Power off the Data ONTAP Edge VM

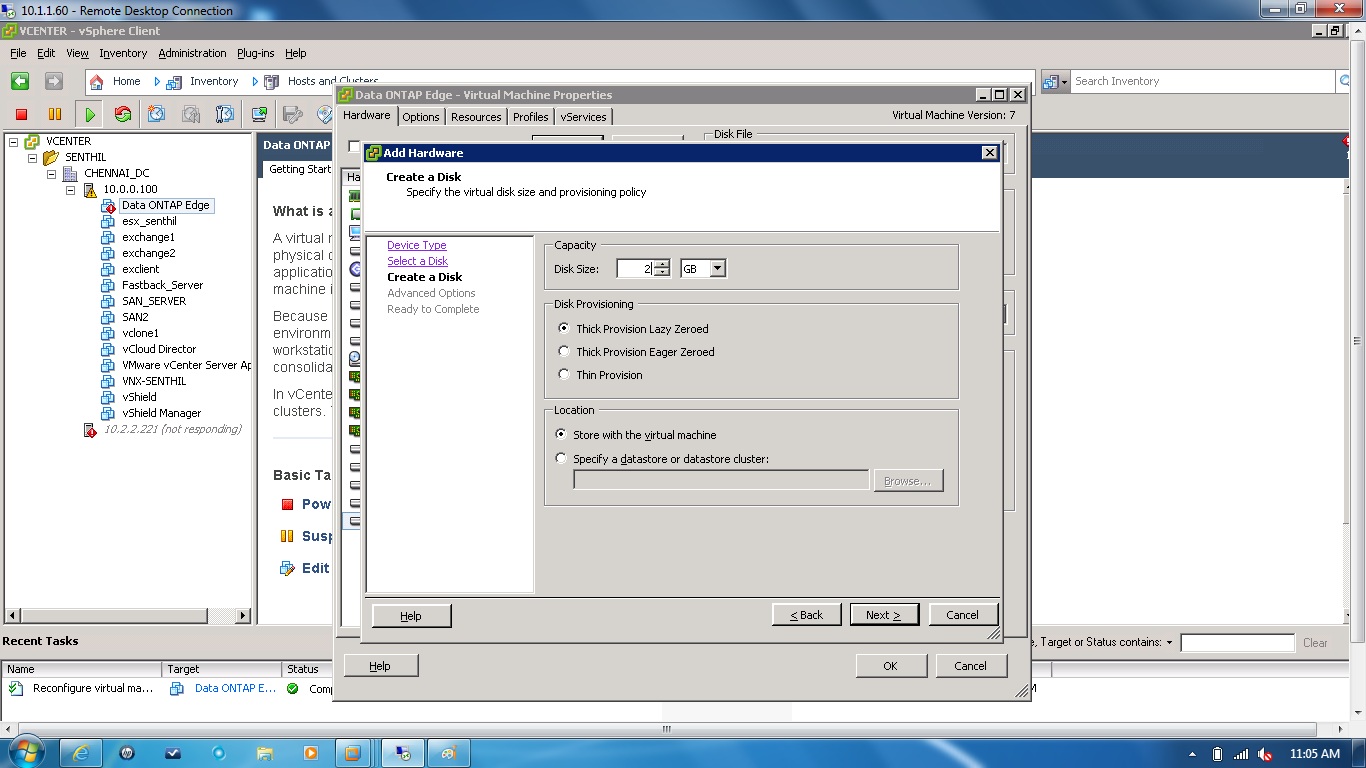[x=21, y=114]
